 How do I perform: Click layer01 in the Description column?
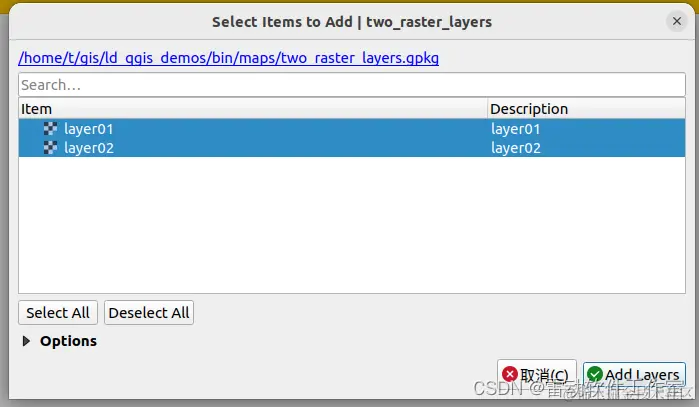516,129
